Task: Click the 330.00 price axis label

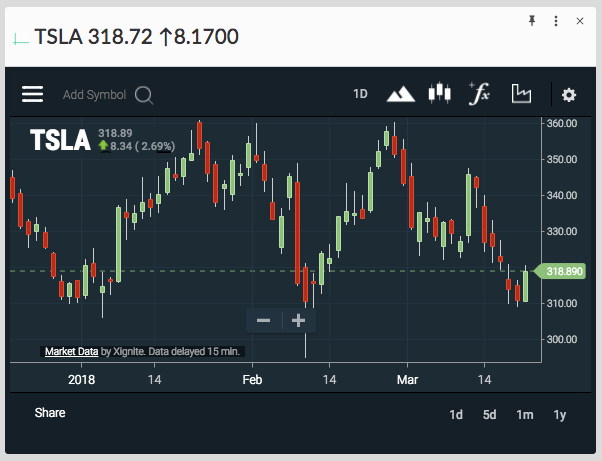Action: point(562,231)
